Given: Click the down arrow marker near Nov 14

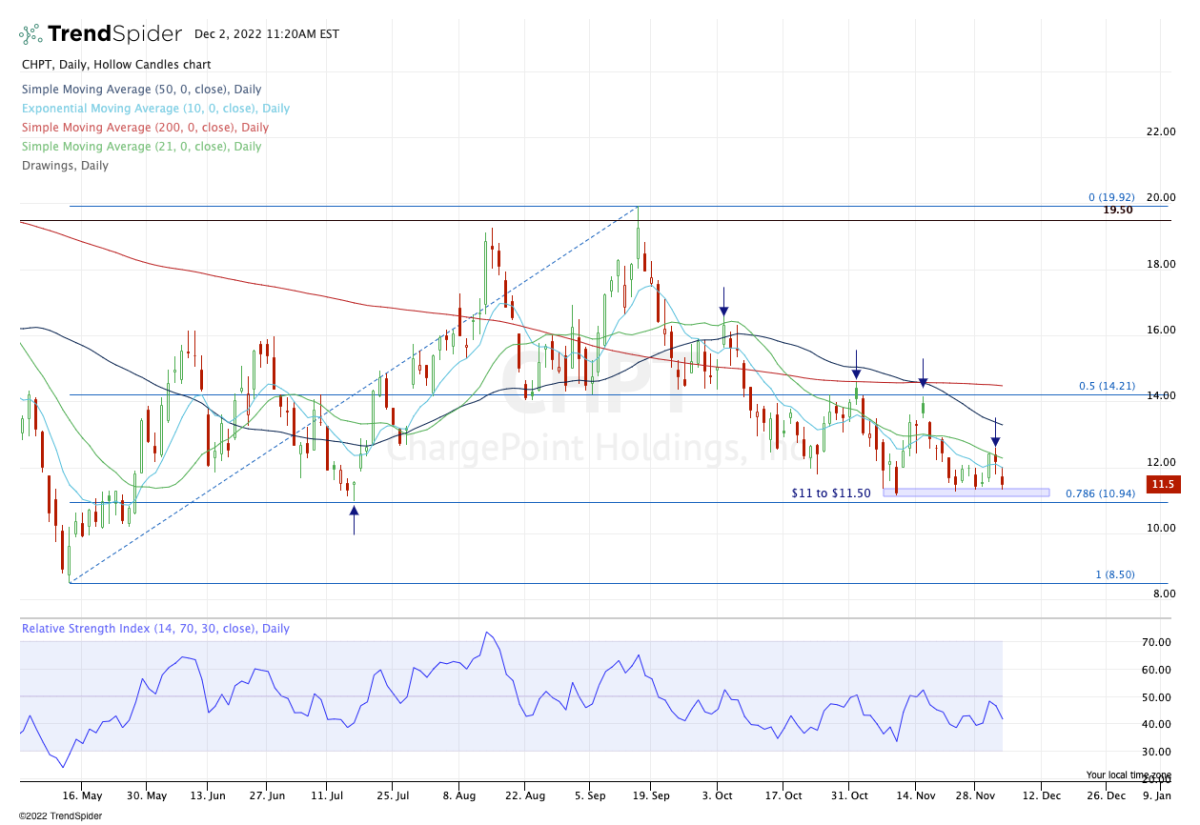Looking at the screenshot, I should [x=923, y=375].
